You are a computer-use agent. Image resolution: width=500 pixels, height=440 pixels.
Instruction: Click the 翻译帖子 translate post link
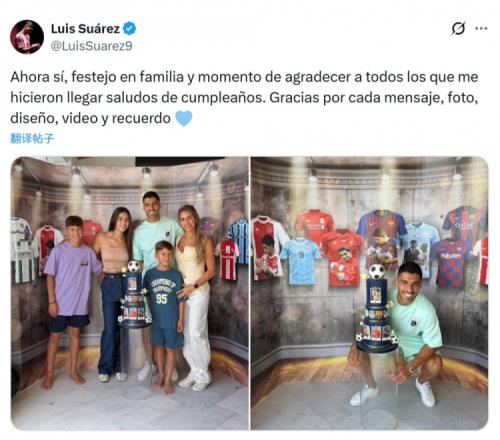tap(32, 138)
